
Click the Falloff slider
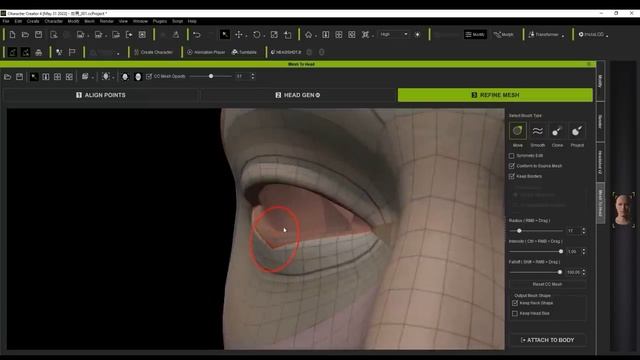coord(536,272)
